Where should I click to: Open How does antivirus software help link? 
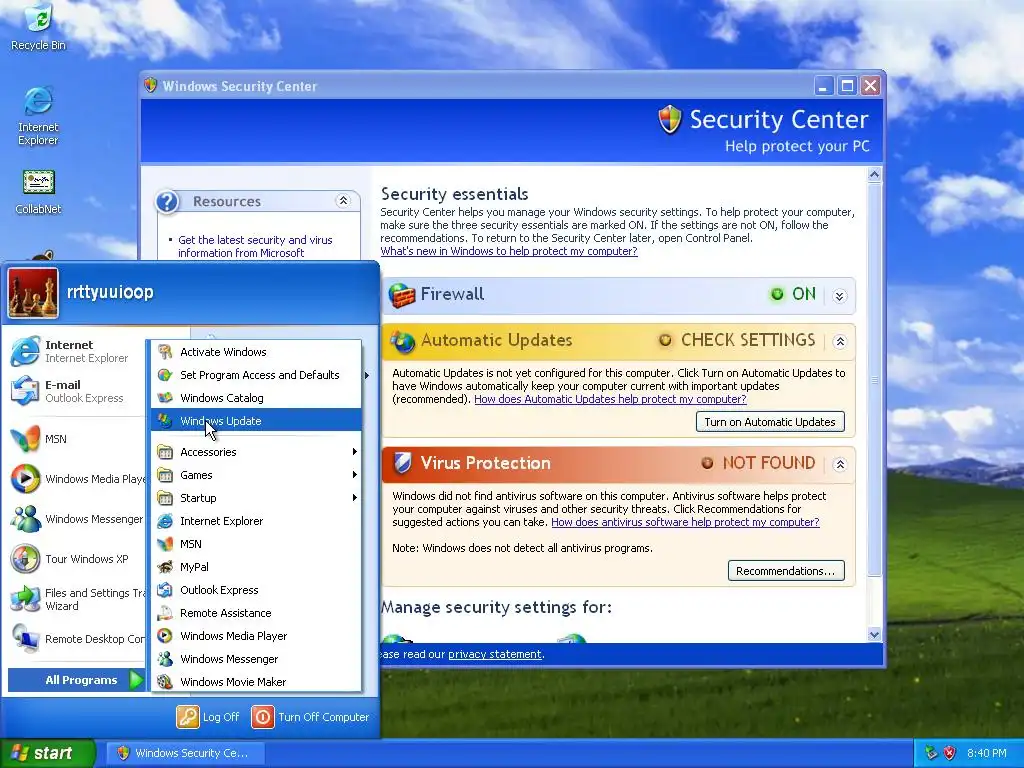click(685, 522)
